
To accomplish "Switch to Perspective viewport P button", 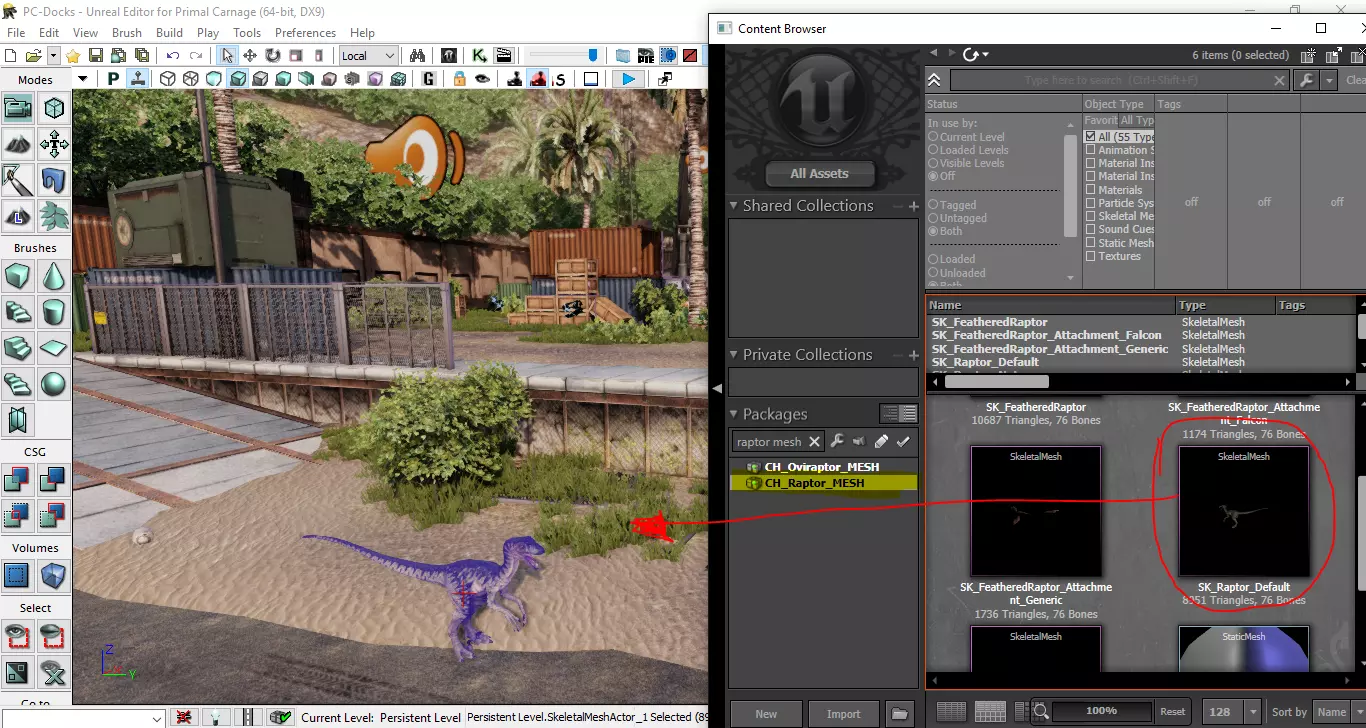I will pyautogui.click(x=113, y=79).
